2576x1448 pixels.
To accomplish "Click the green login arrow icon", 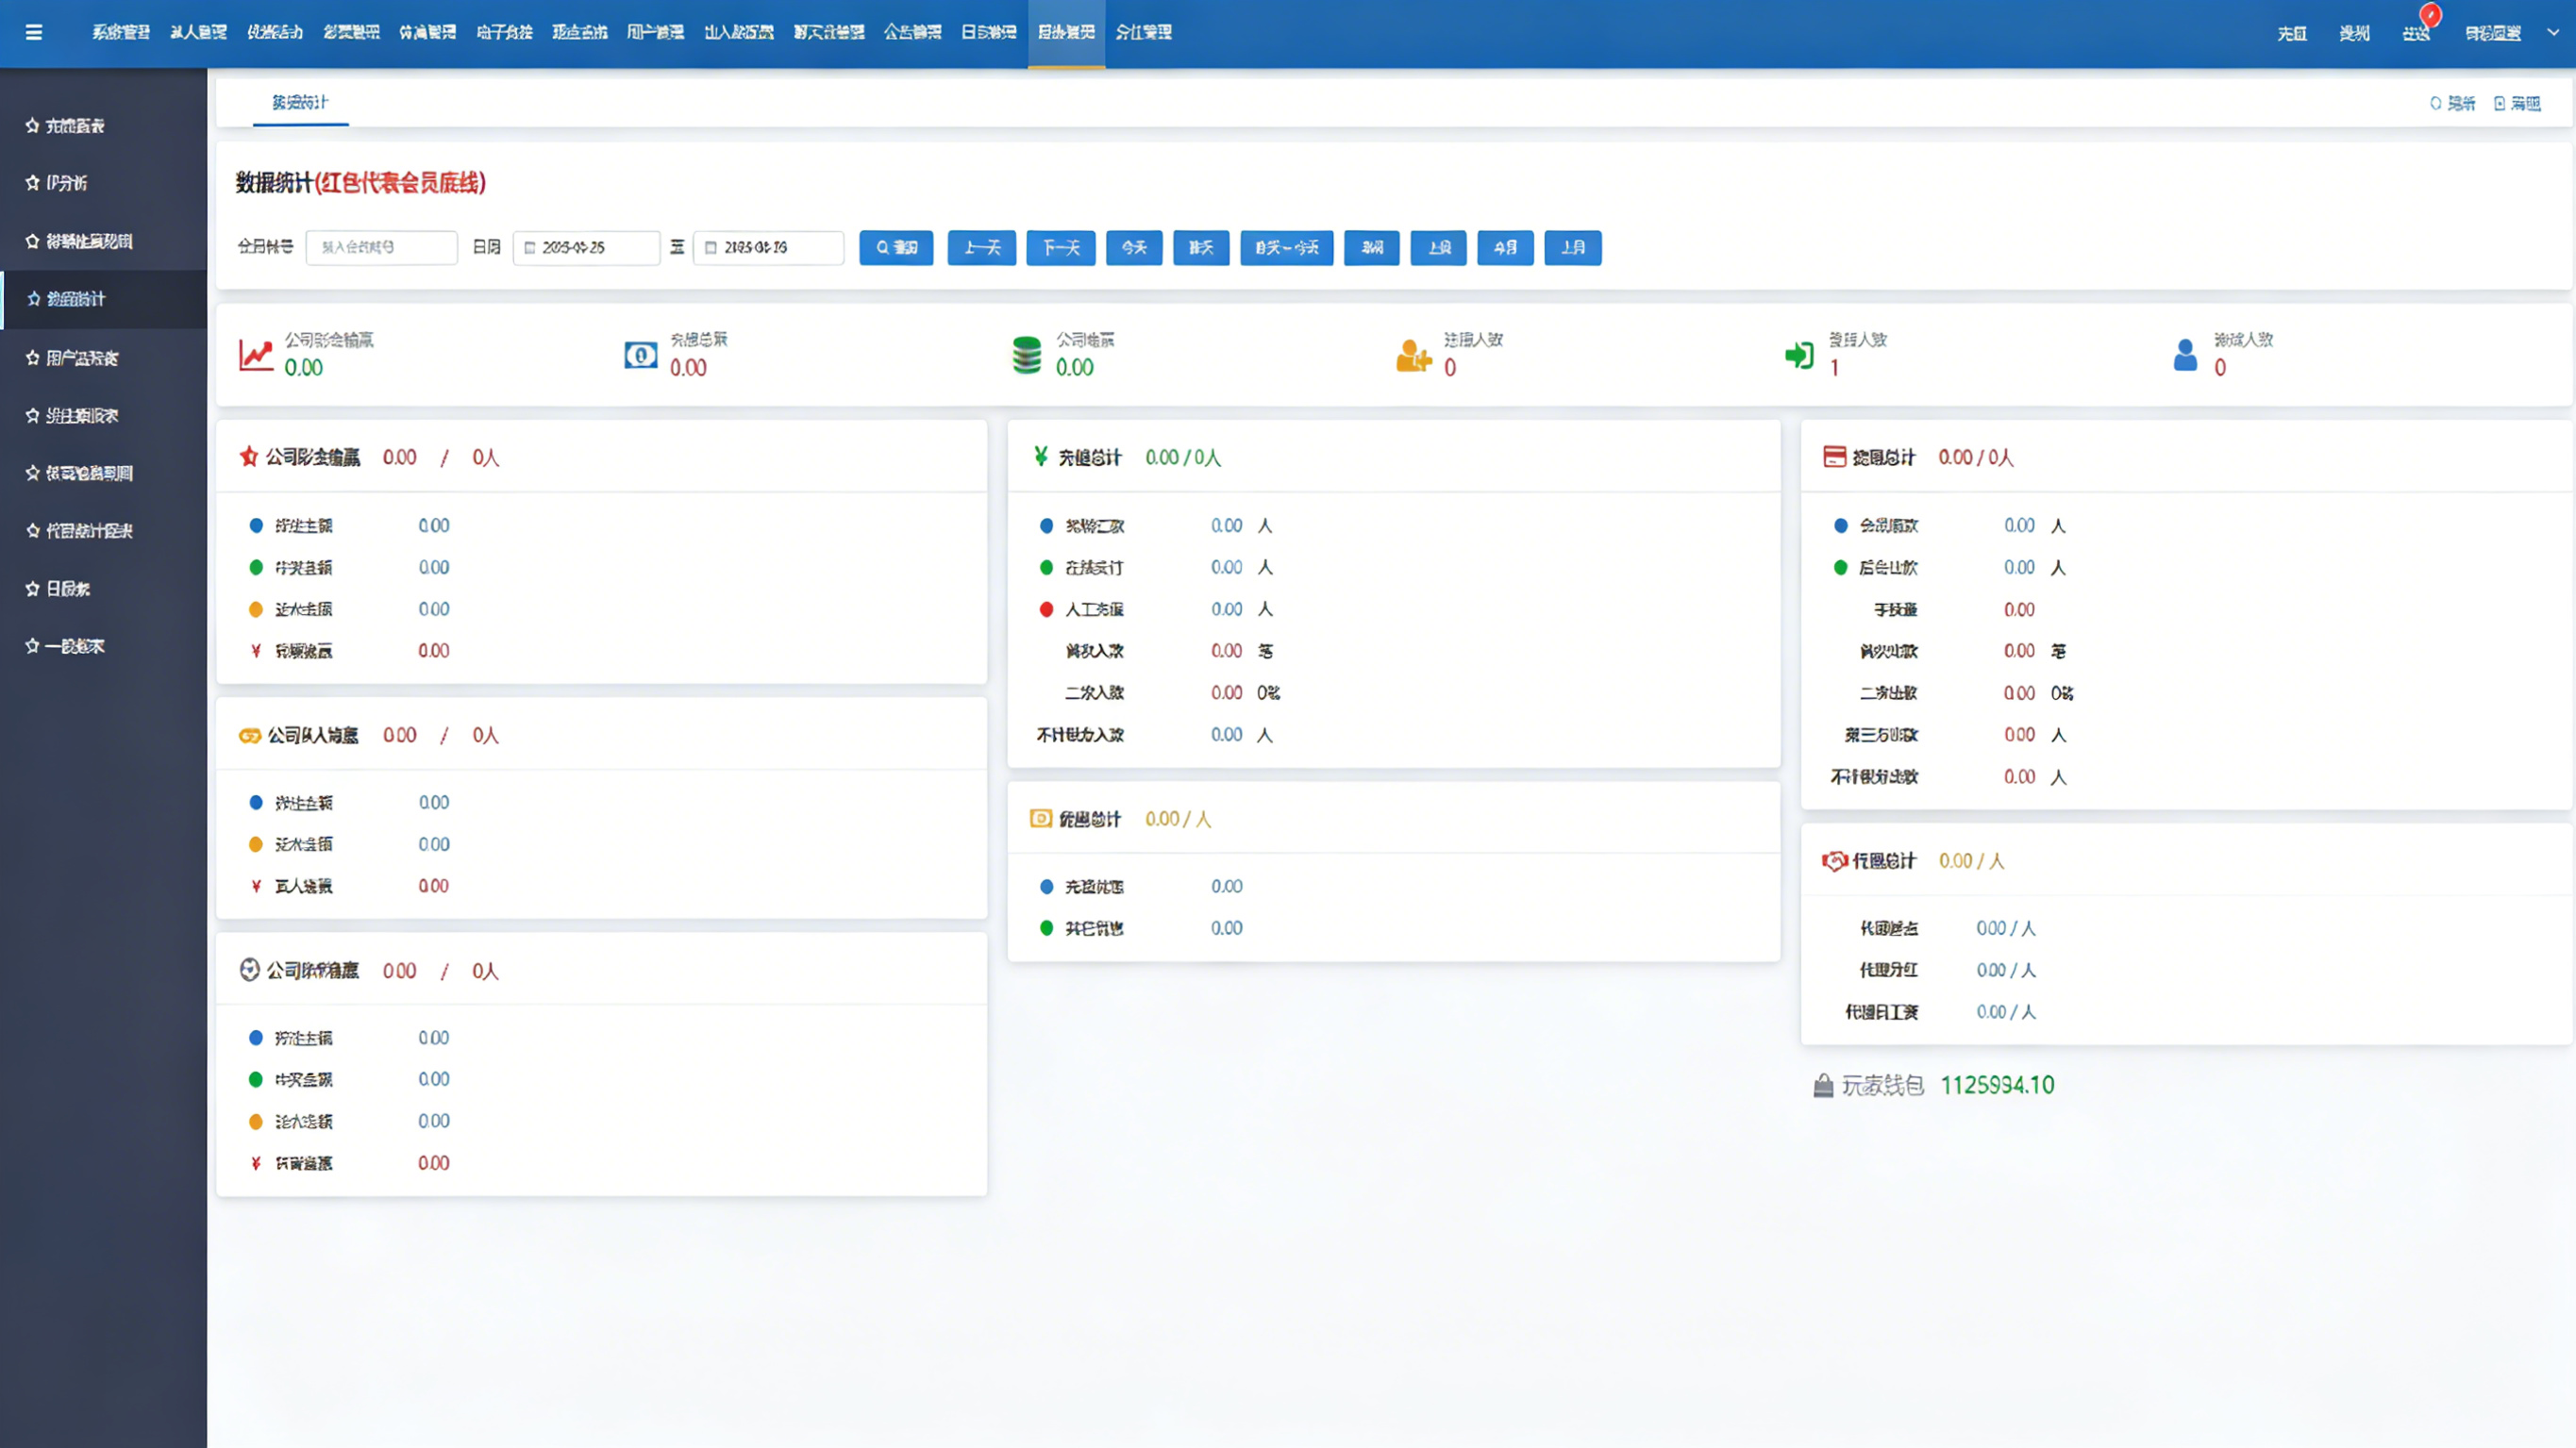I will click(1799, 355).
